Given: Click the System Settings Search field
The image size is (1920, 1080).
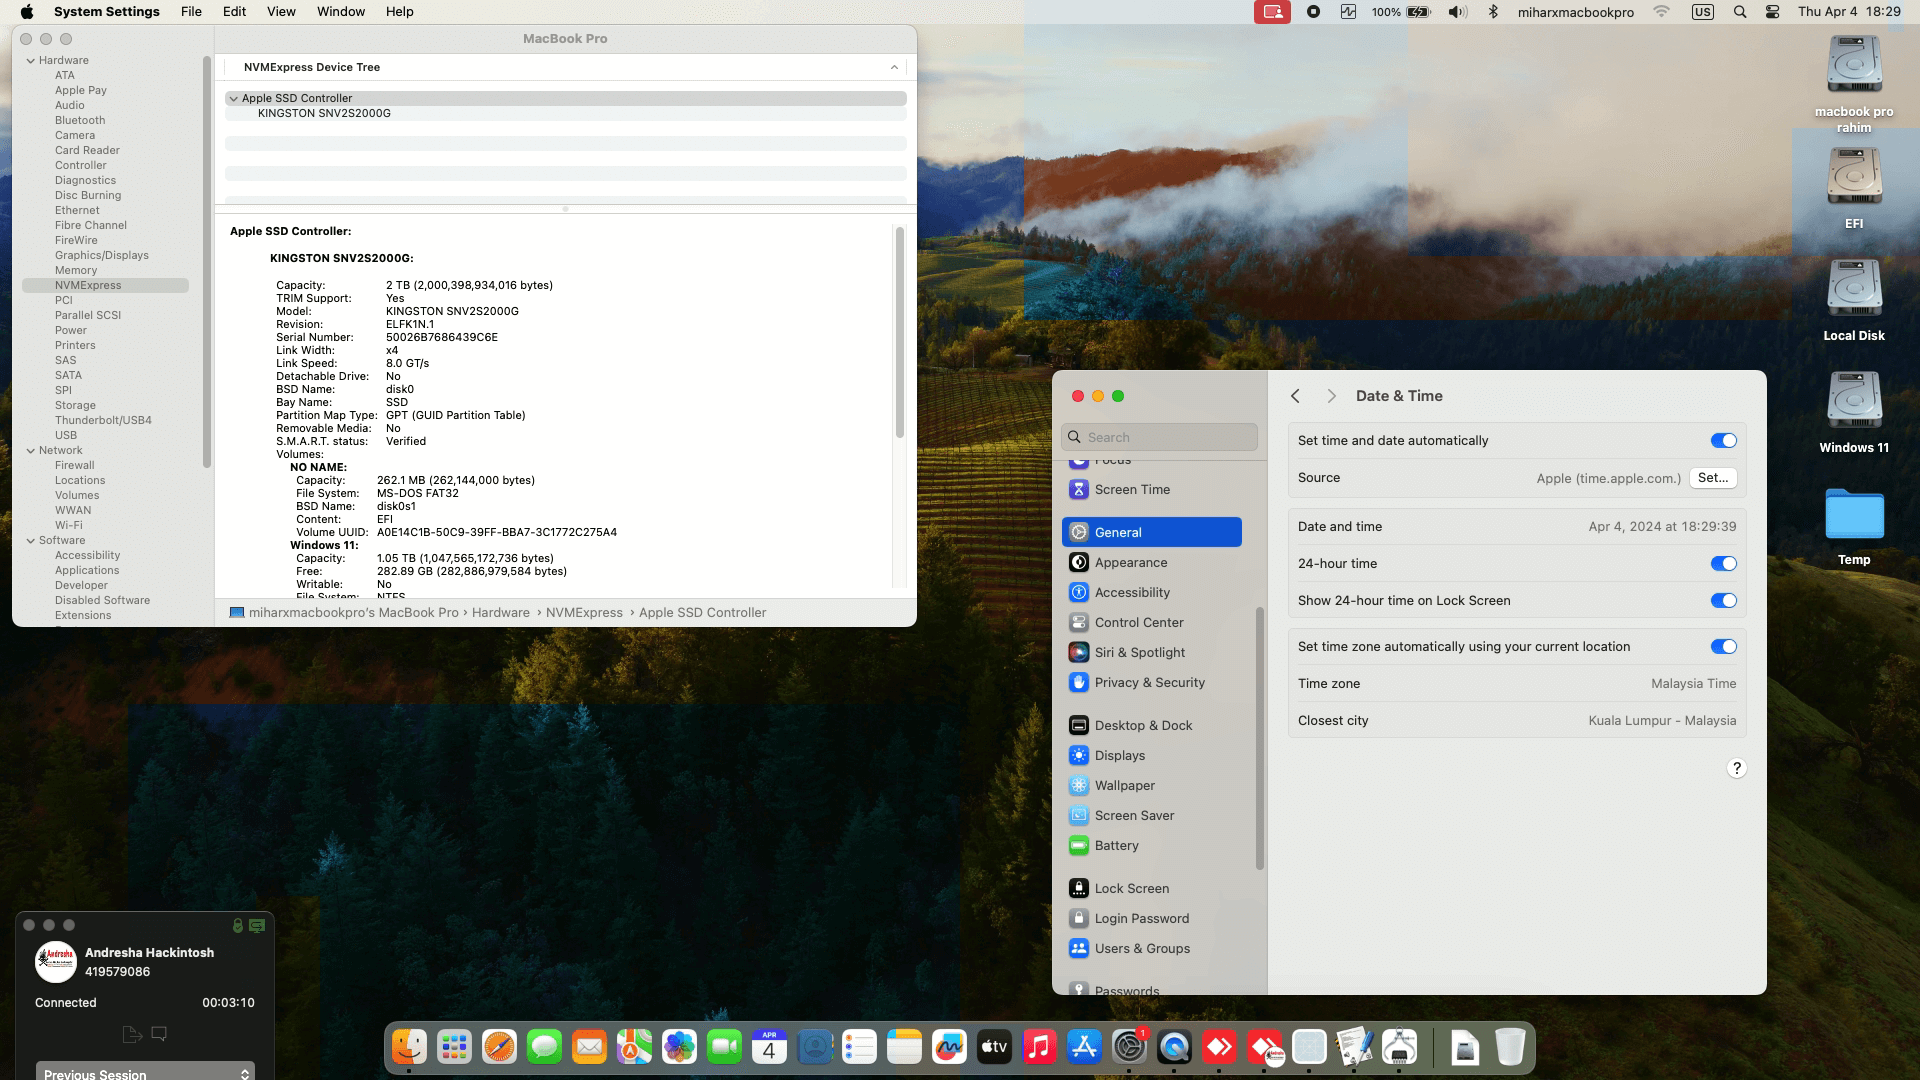Looking at the screenshot, I should click(x=1160, y=437).
